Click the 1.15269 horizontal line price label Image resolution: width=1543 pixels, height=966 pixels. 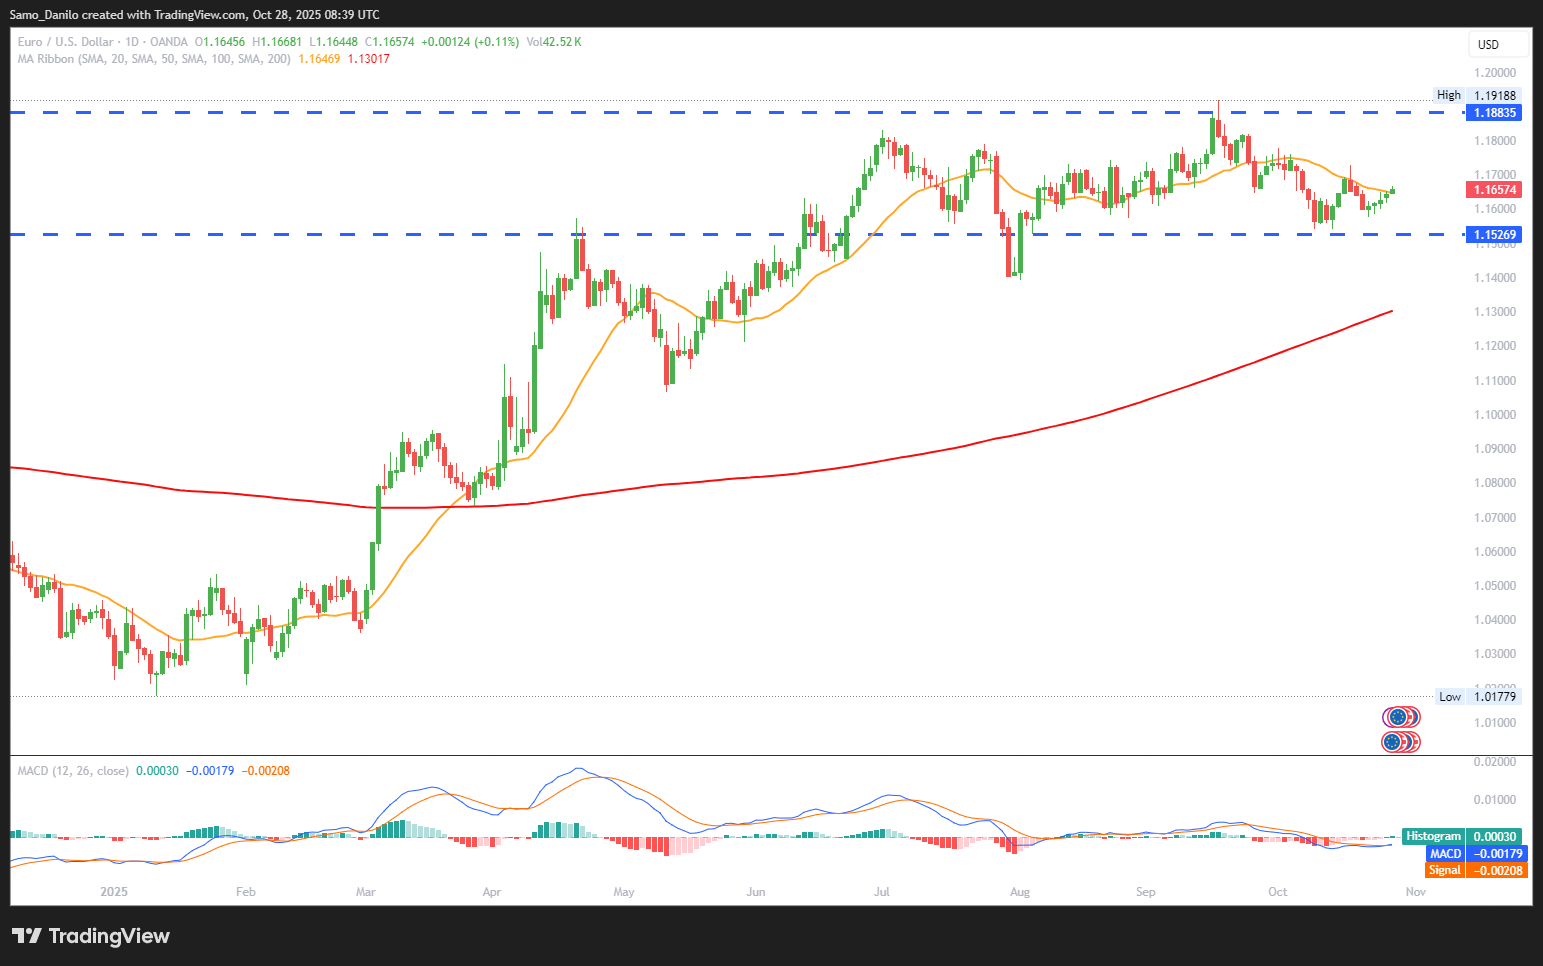point(1494,235)
